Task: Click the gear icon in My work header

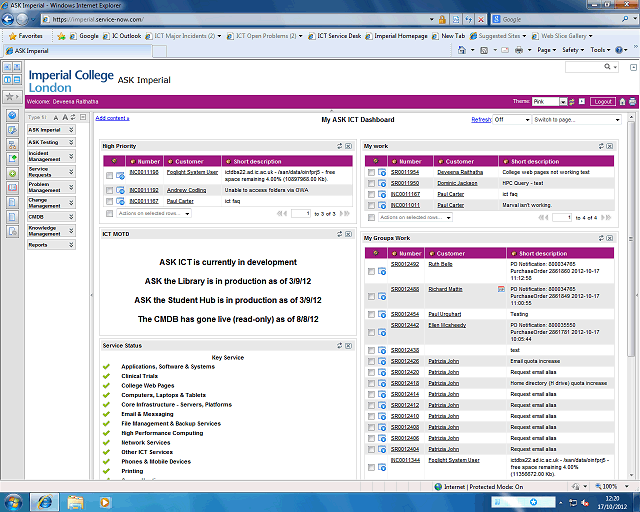Action: tap(374, 161)
